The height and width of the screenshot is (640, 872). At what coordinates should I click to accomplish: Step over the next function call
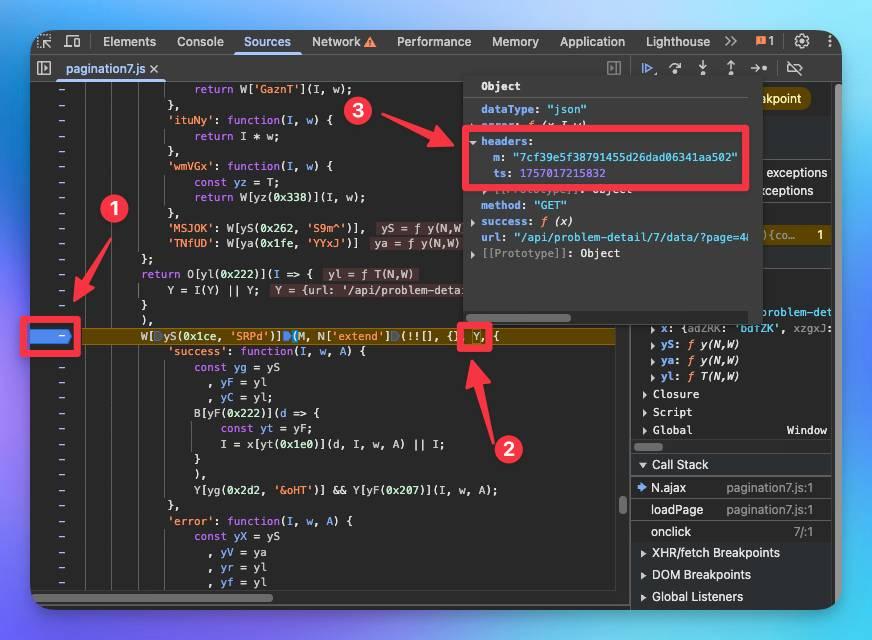pos(675,68)
